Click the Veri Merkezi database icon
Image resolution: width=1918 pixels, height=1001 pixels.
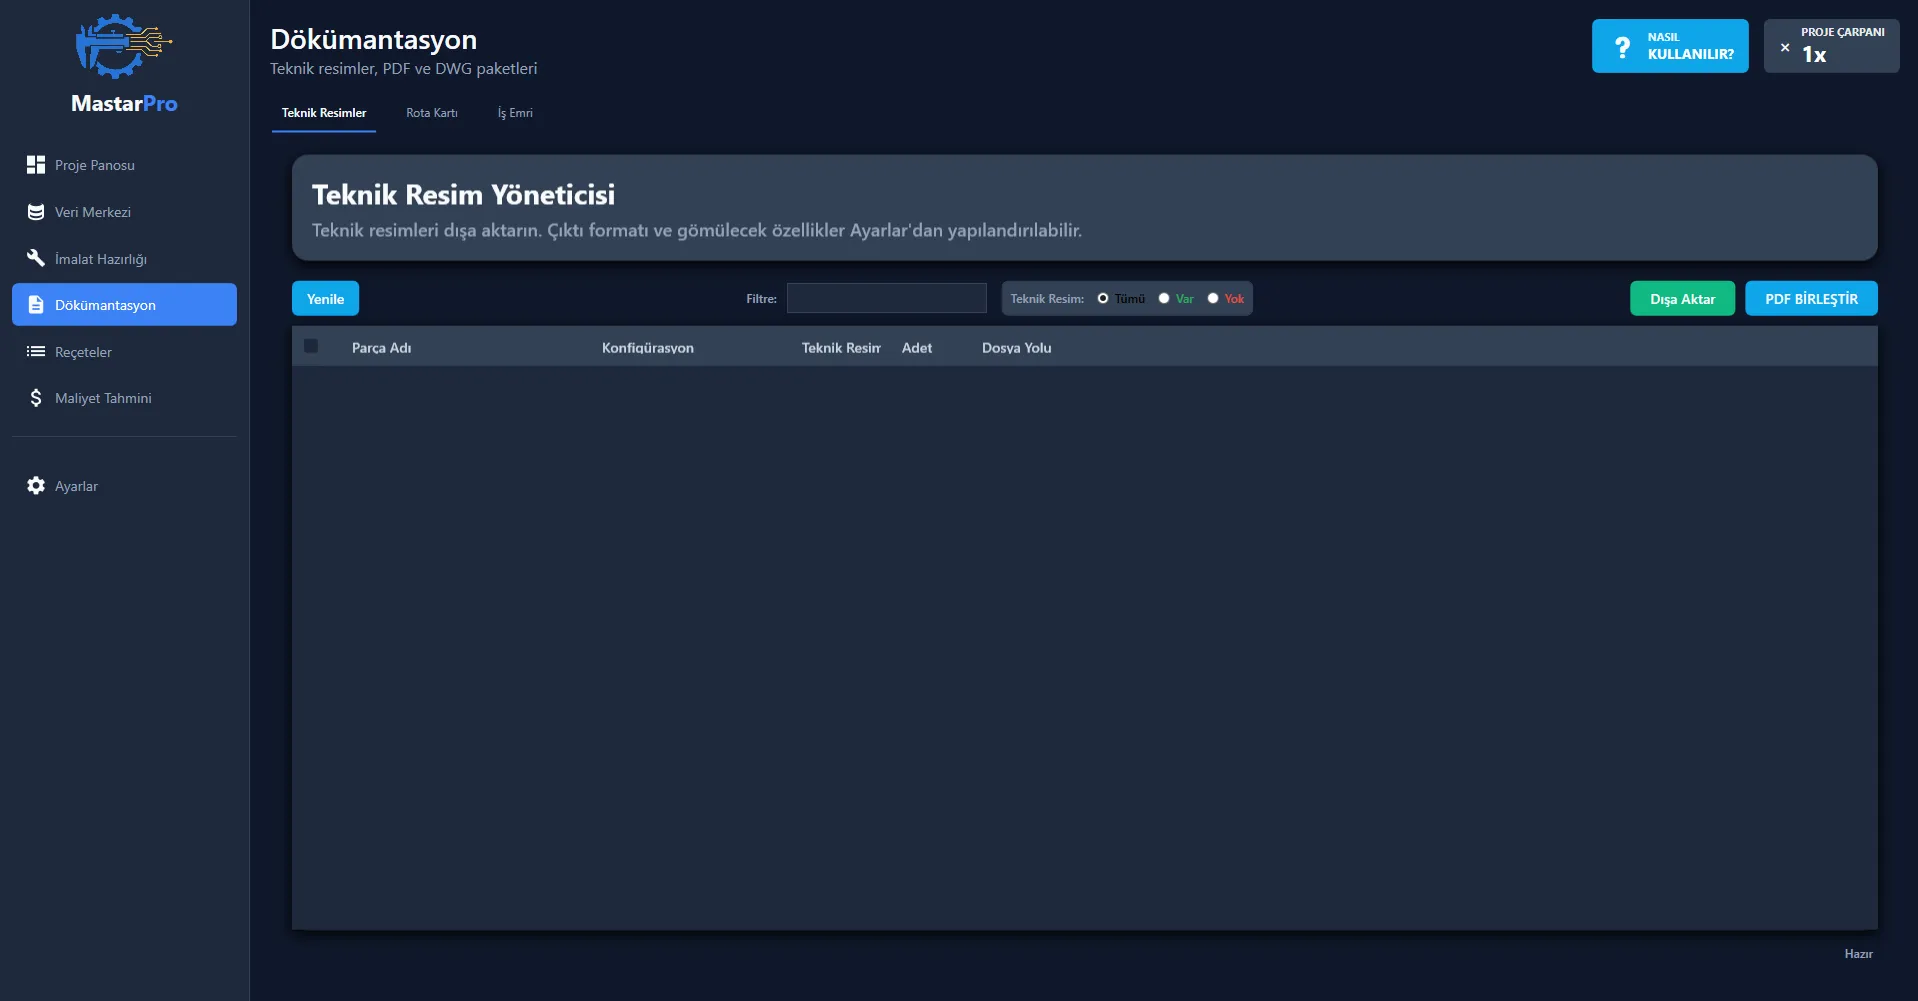(36, 212)
